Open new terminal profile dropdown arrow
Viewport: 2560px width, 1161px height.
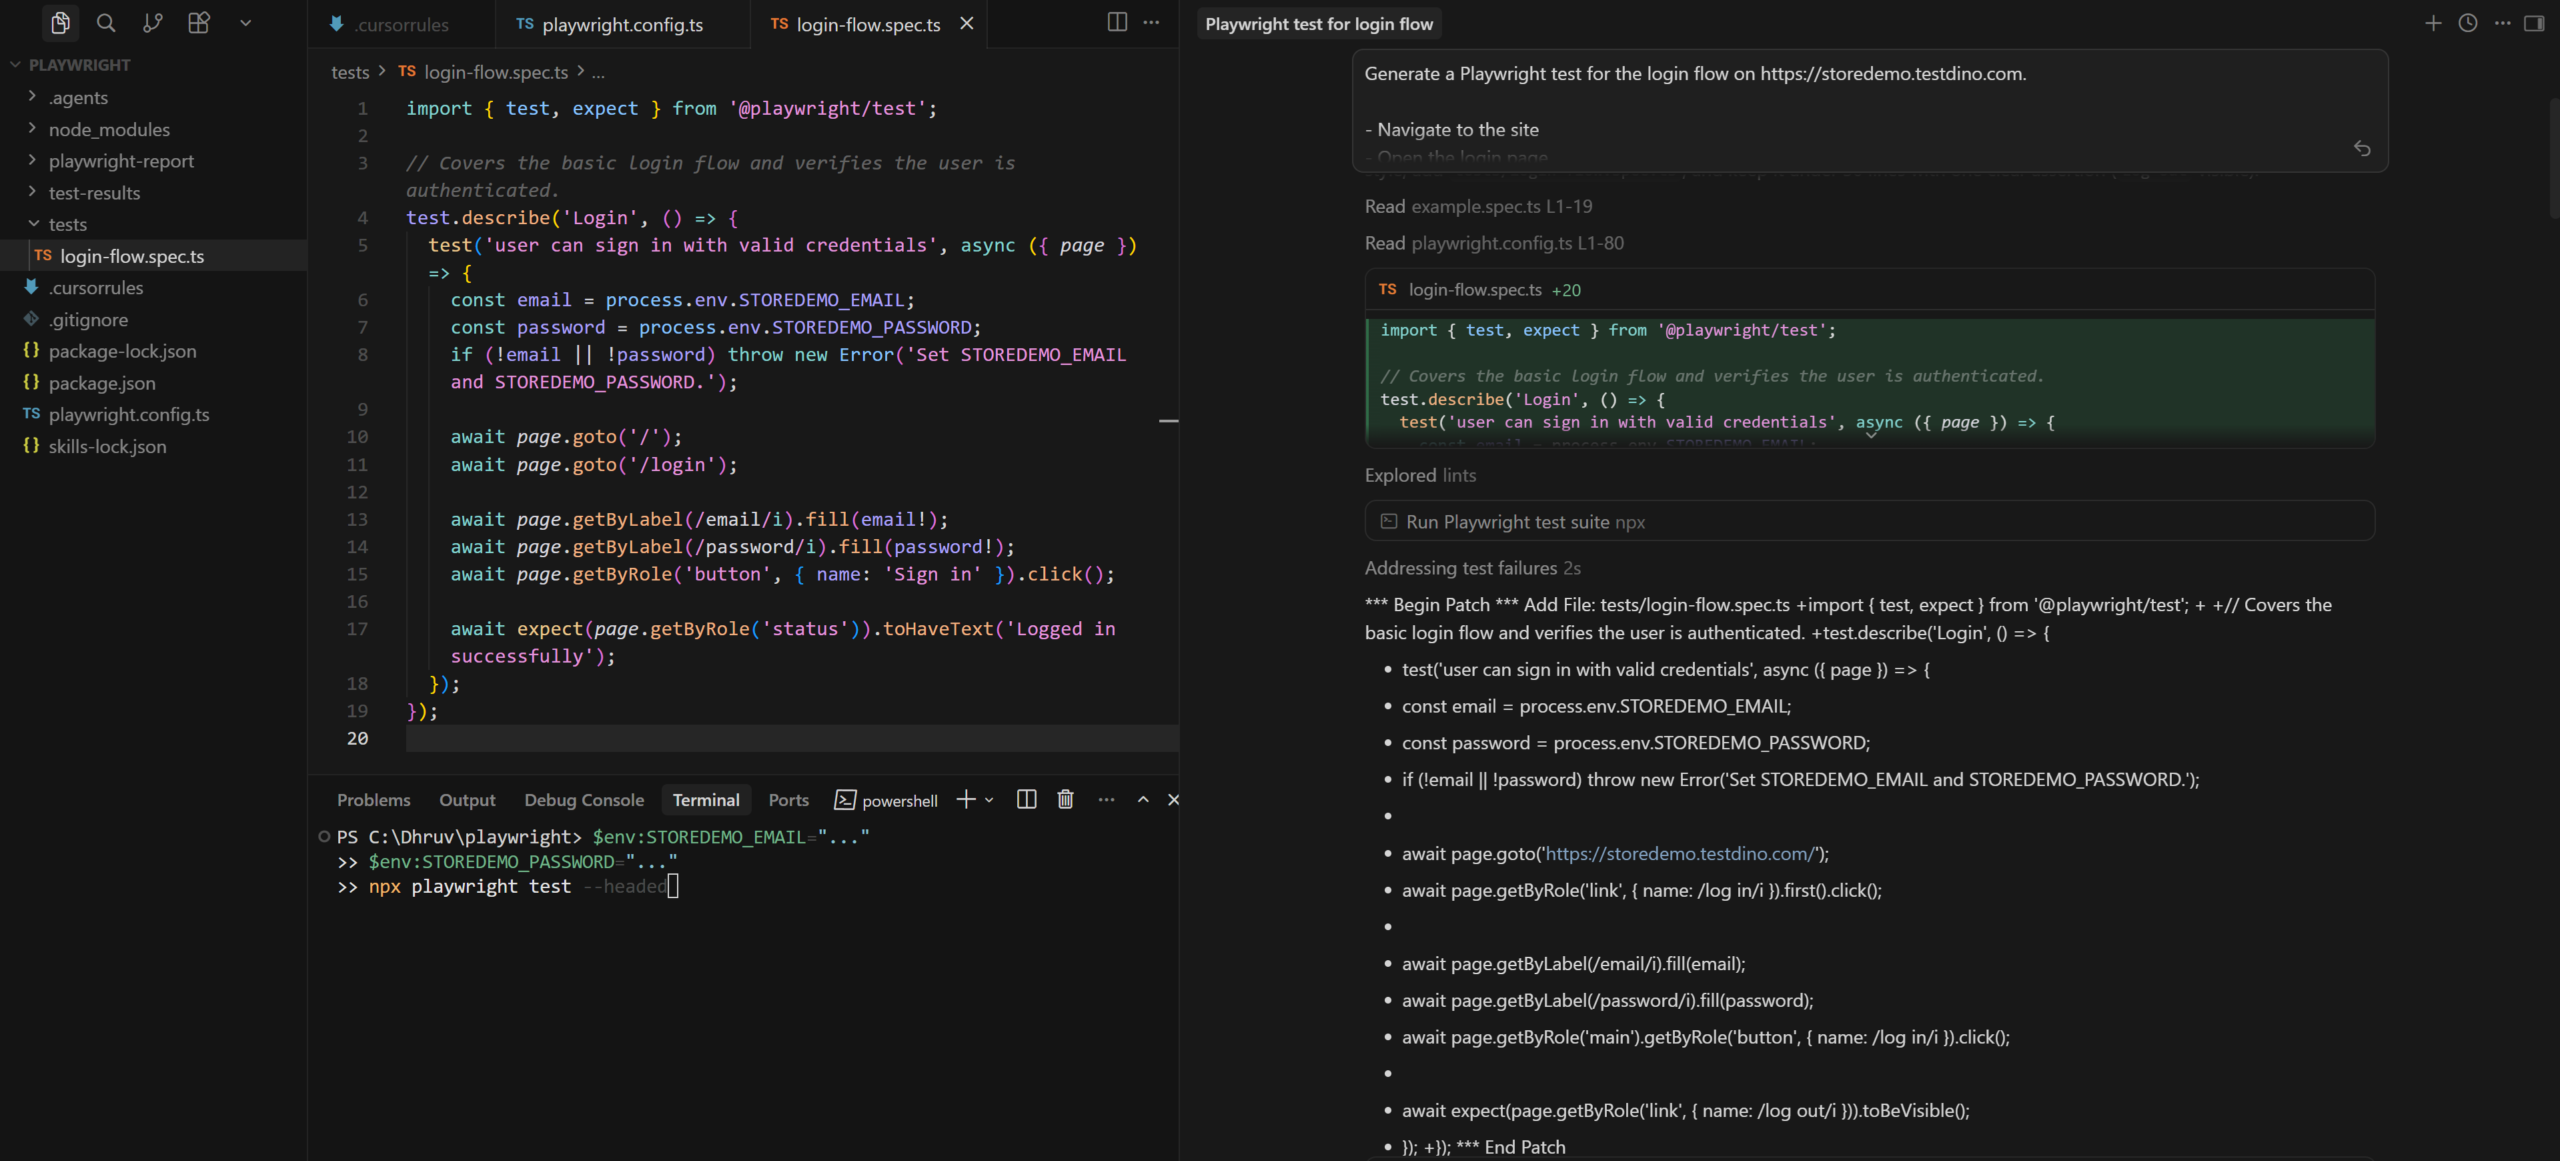click(989, 799)
